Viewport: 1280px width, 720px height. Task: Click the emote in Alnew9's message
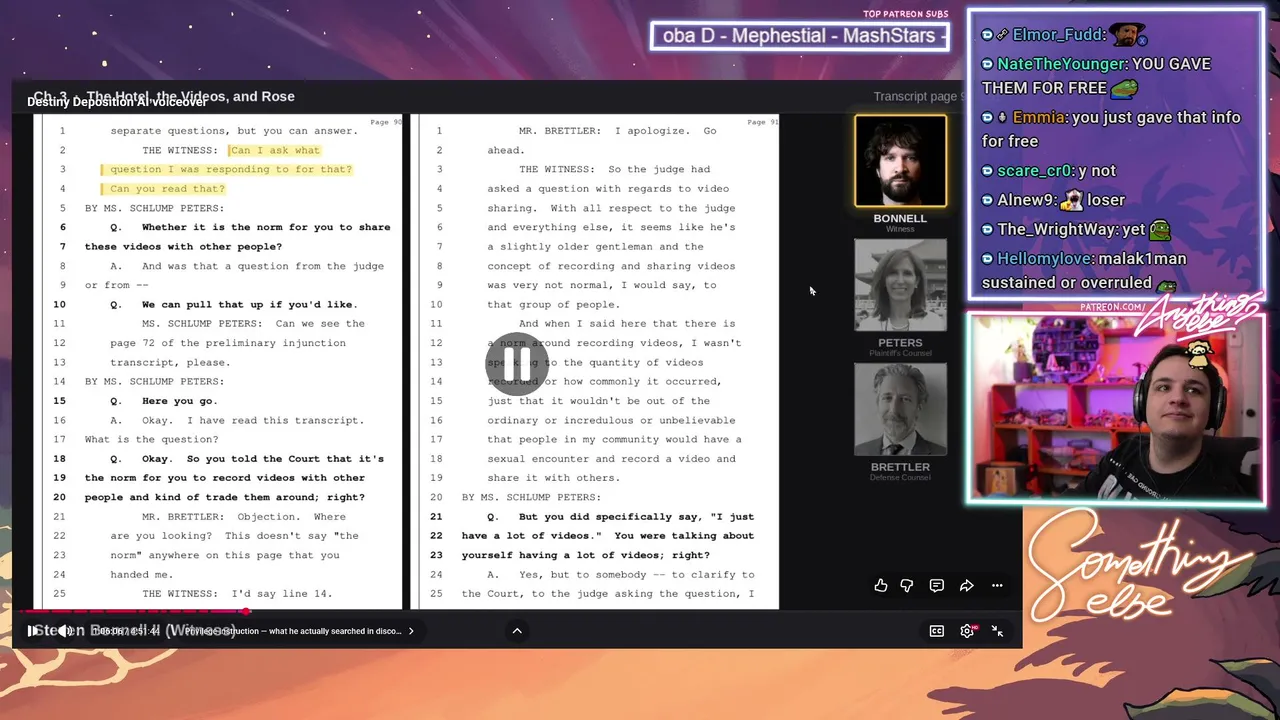point(1071,200)
